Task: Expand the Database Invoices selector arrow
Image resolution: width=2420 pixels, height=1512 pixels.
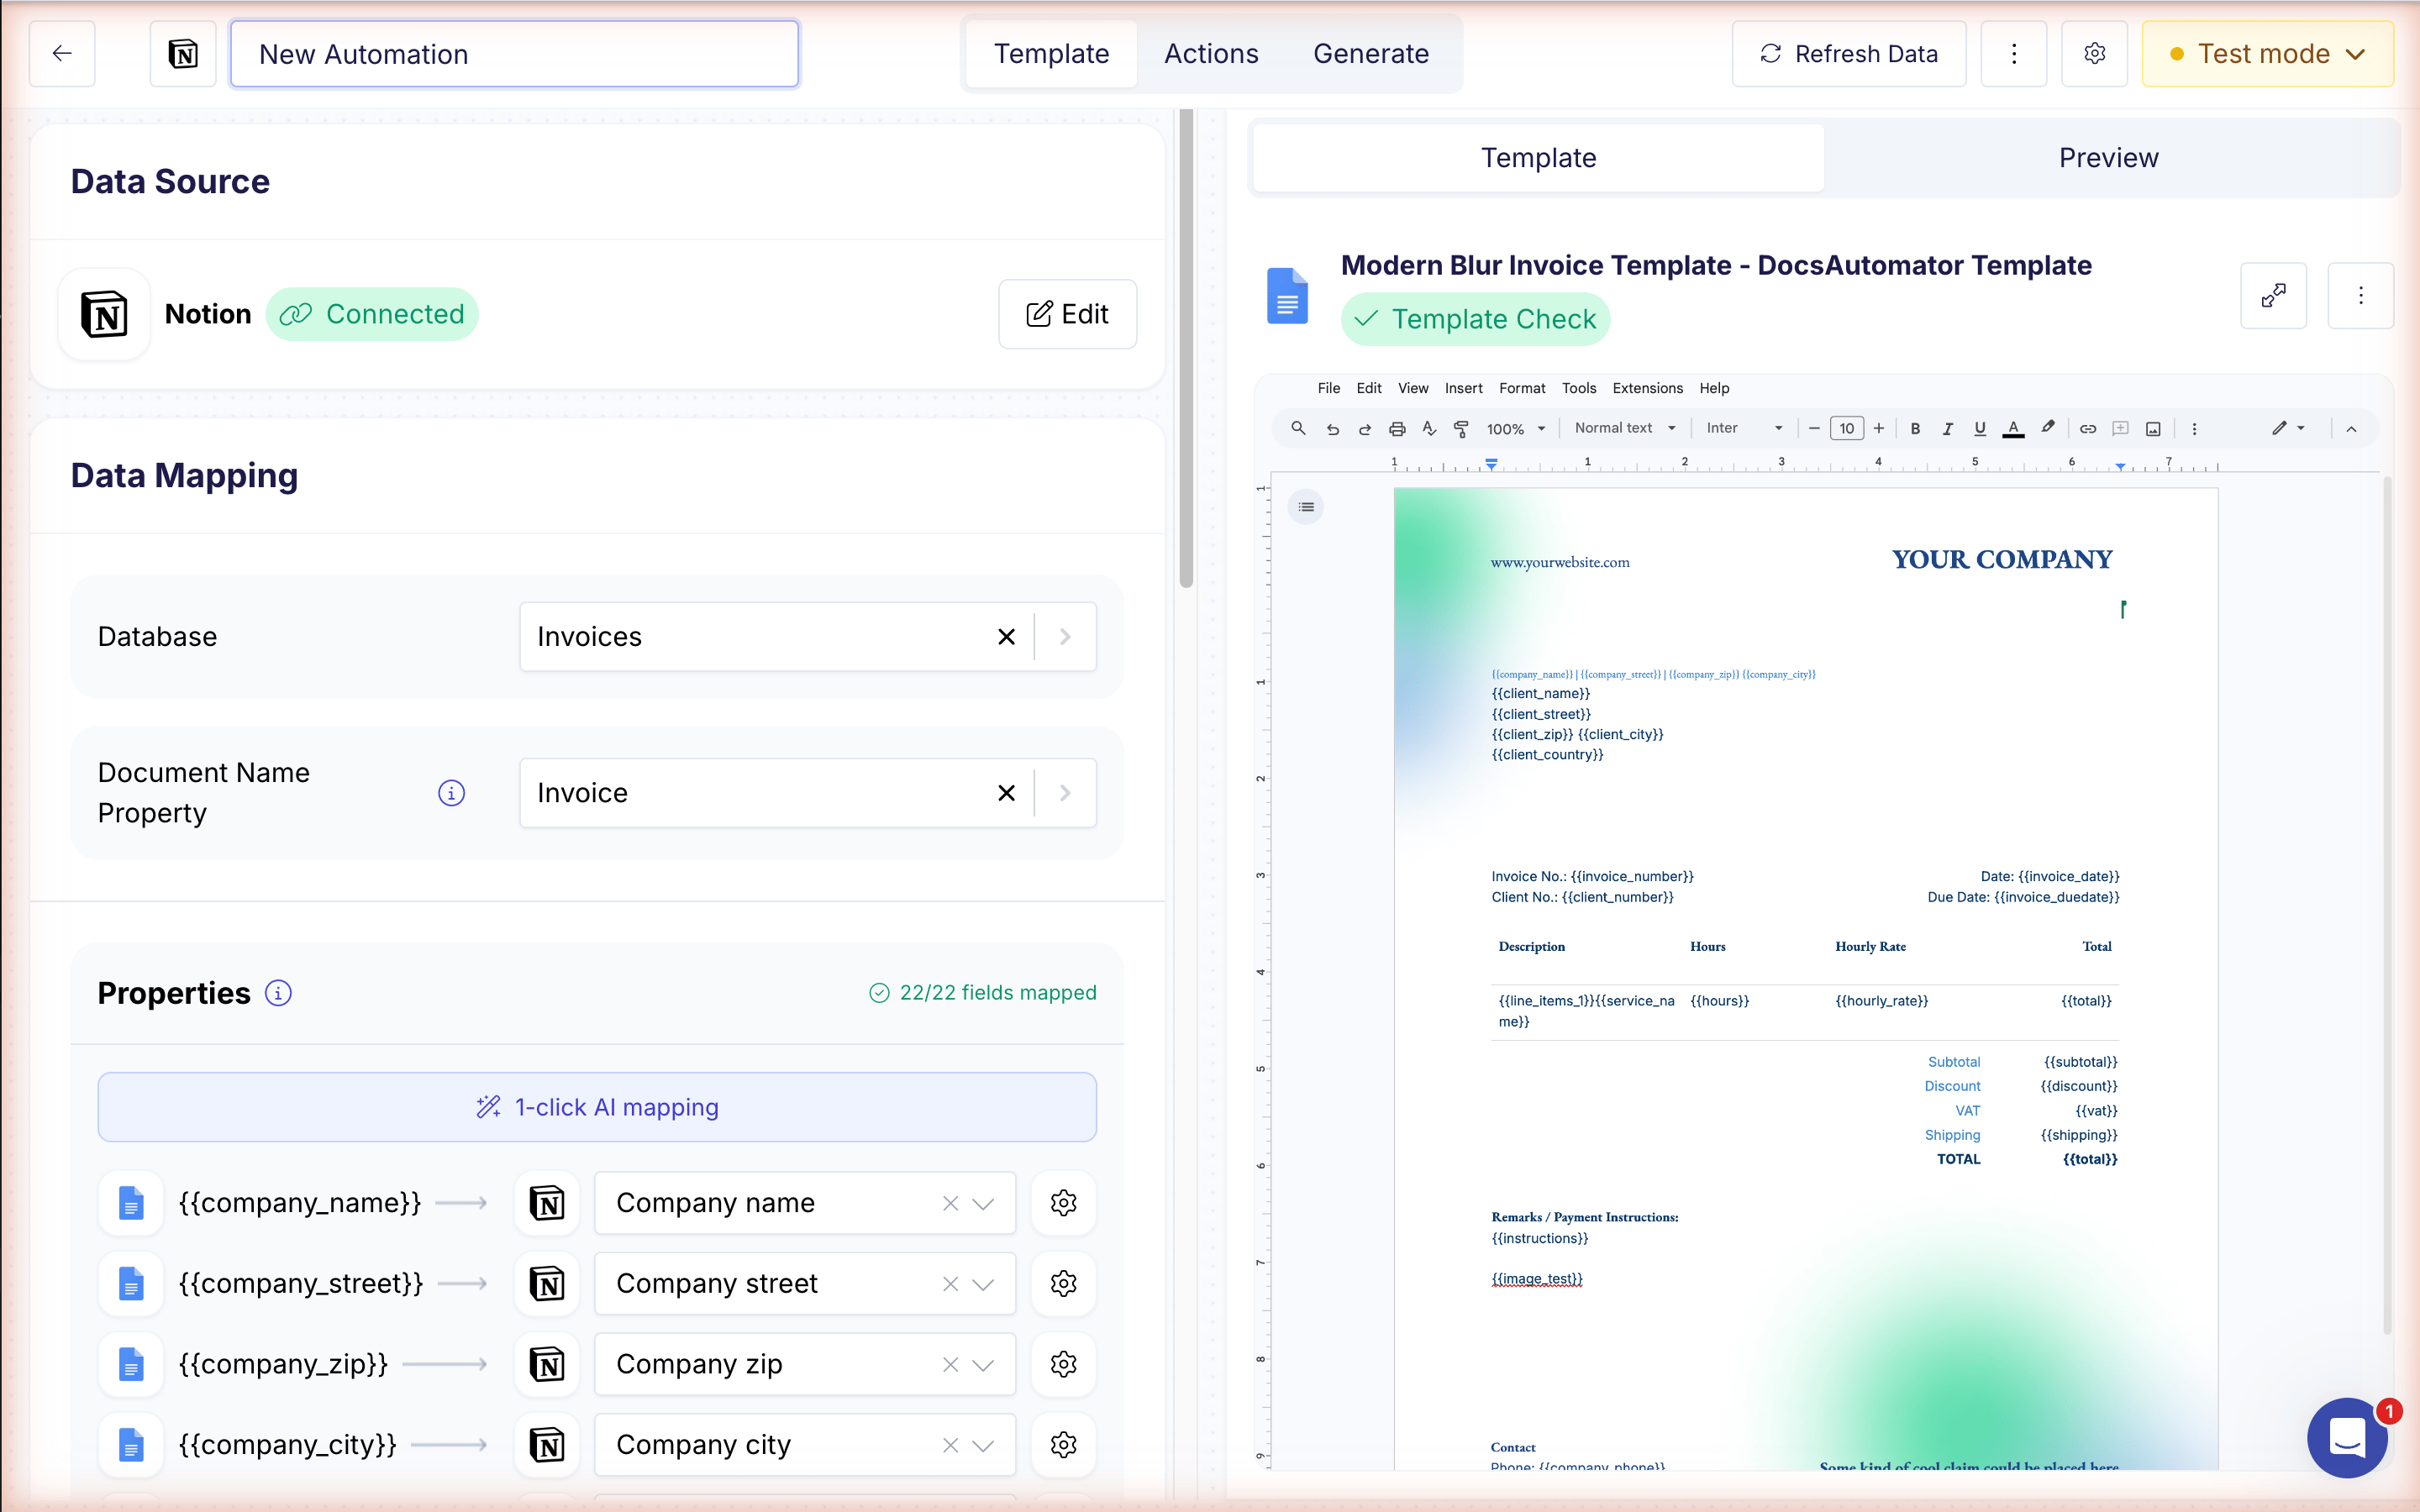Action: (x=1065, y=637)
